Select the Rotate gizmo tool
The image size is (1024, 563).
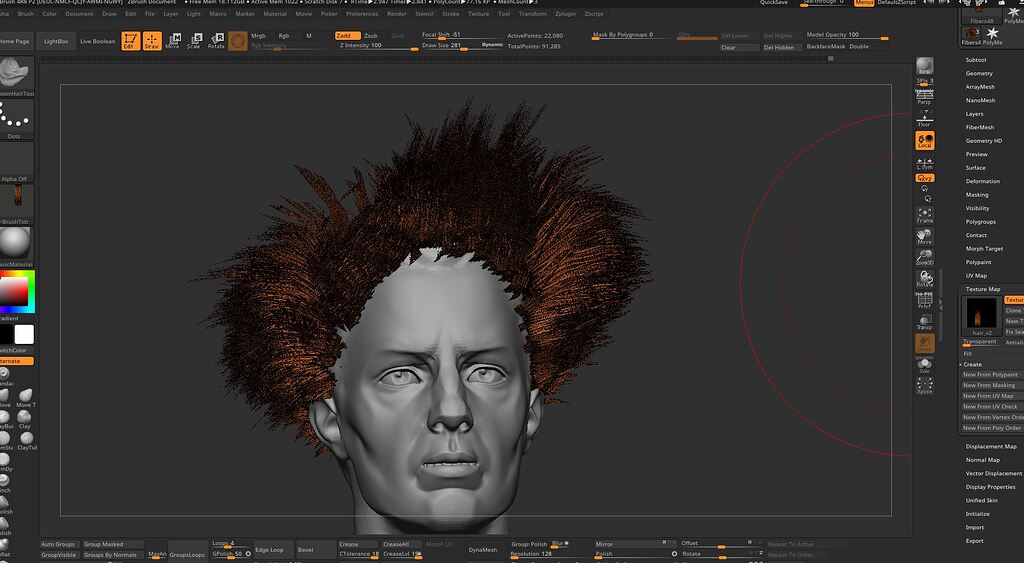point(216,41)
